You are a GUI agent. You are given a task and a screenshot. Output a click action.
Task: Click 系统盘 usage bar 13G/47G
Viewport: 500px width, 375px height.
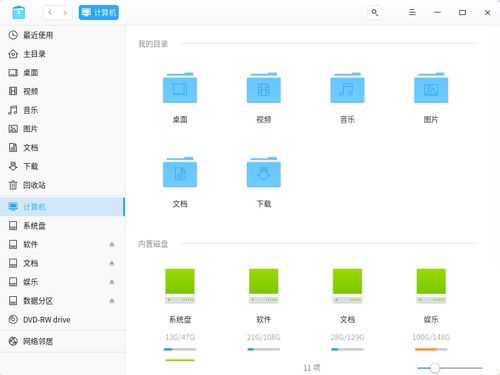(180, 349)
